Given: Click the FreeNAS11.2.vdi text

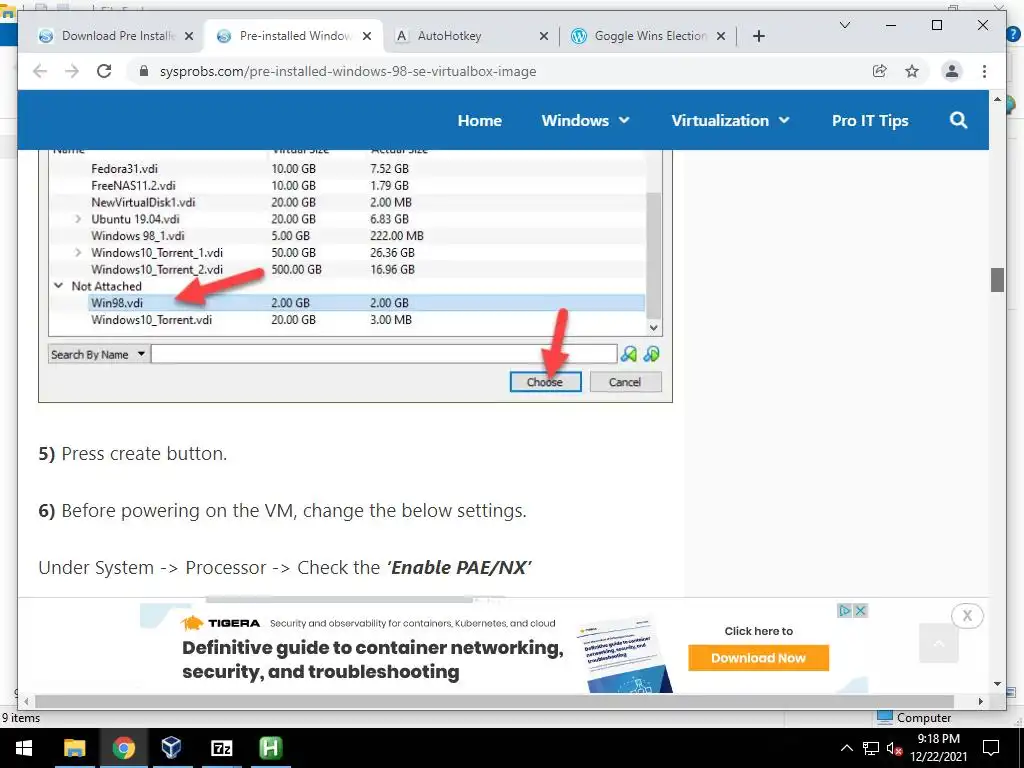Looking at the screenshot, I should pyautogui.click(x=133, y=185).
